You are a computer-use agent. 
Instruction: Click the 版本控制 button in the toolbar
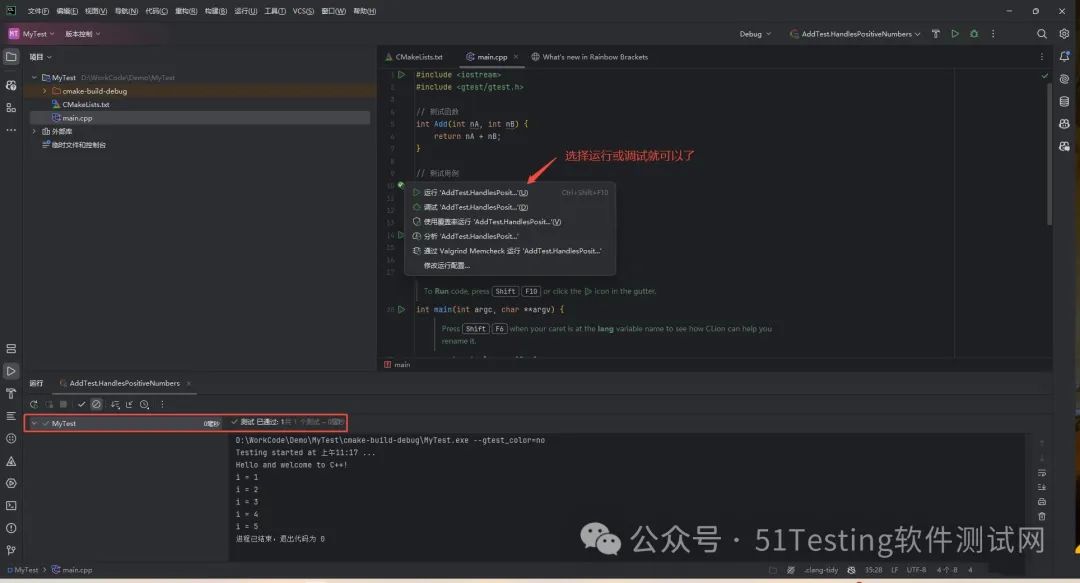tap(77, 33)
